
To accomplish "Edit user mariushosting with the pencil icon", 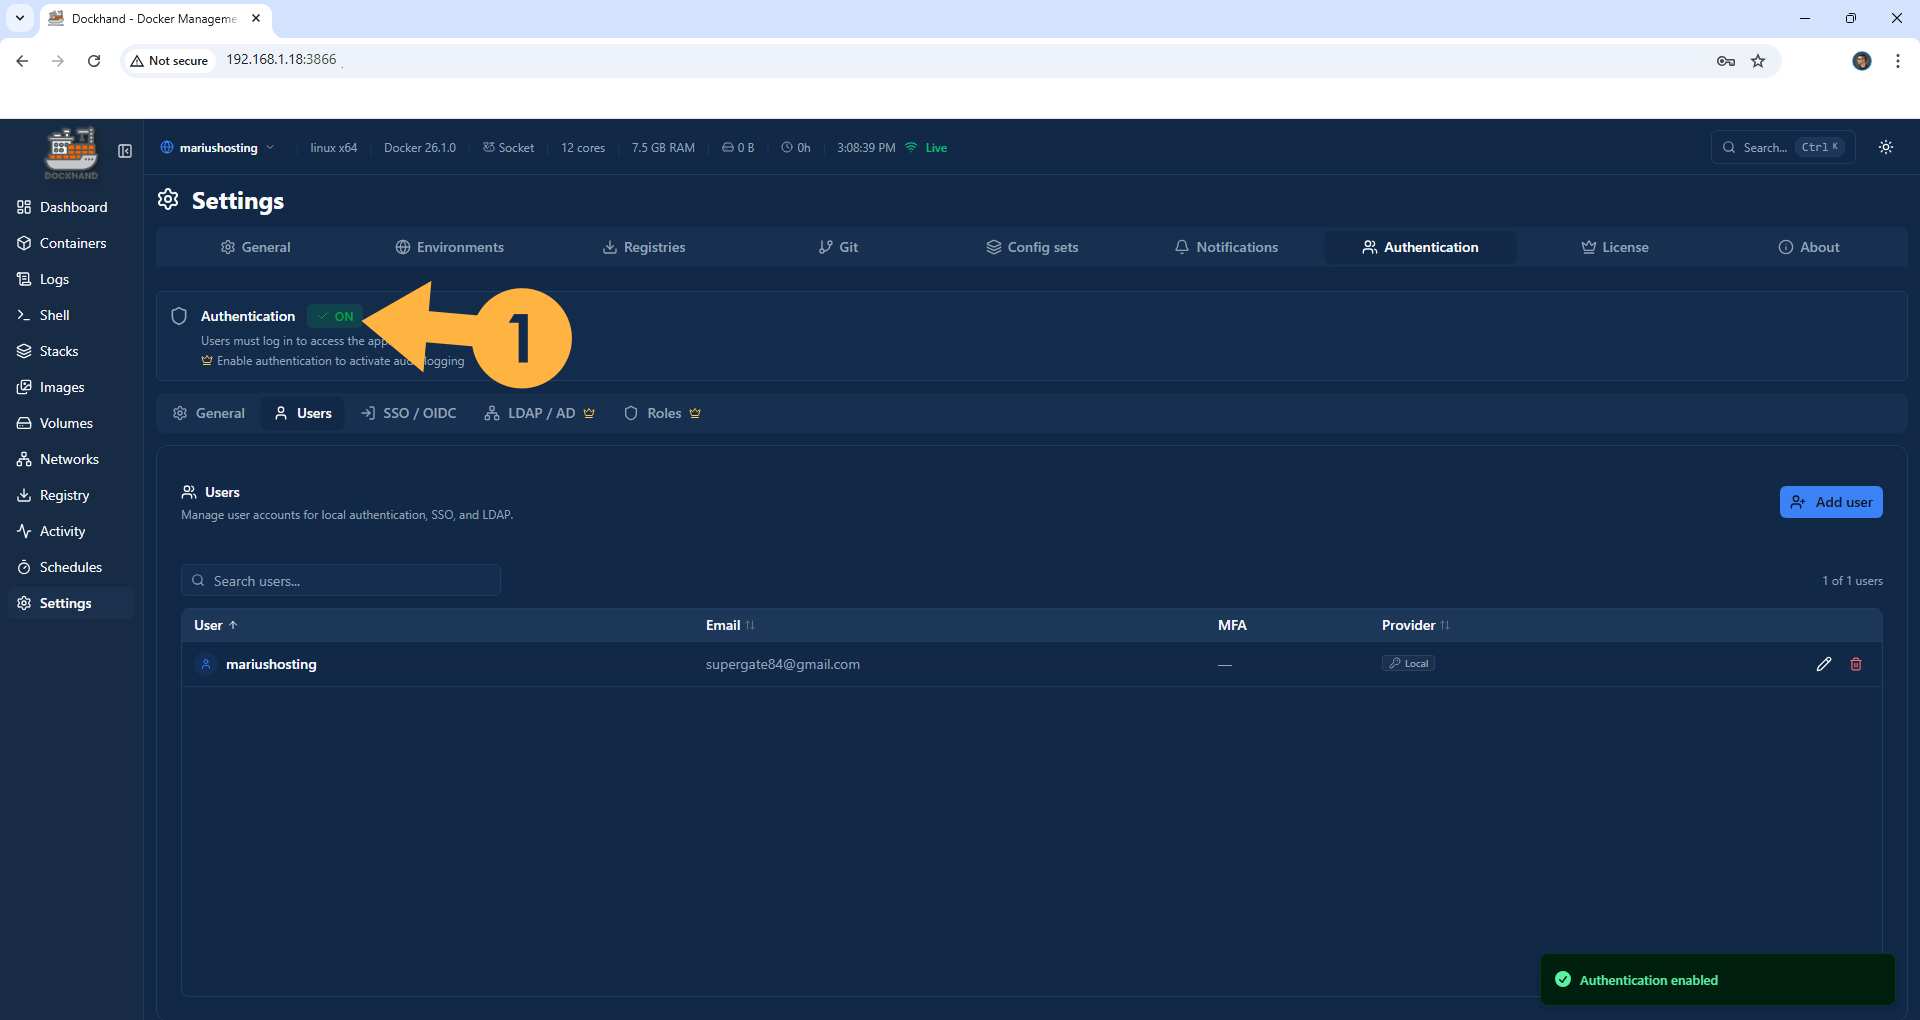I will pyautogui.click(x=1824, y=664).
